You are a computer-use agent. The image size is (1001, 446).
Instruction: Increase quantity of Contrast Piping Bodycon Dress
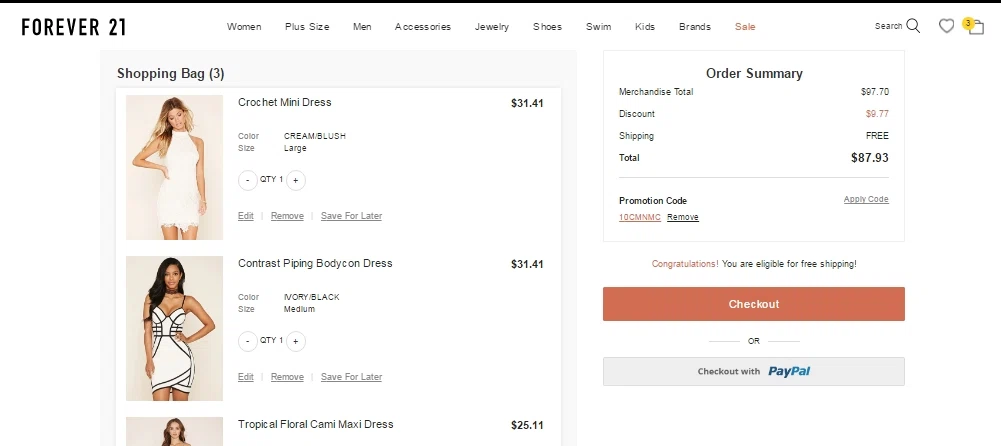point(296,341)
